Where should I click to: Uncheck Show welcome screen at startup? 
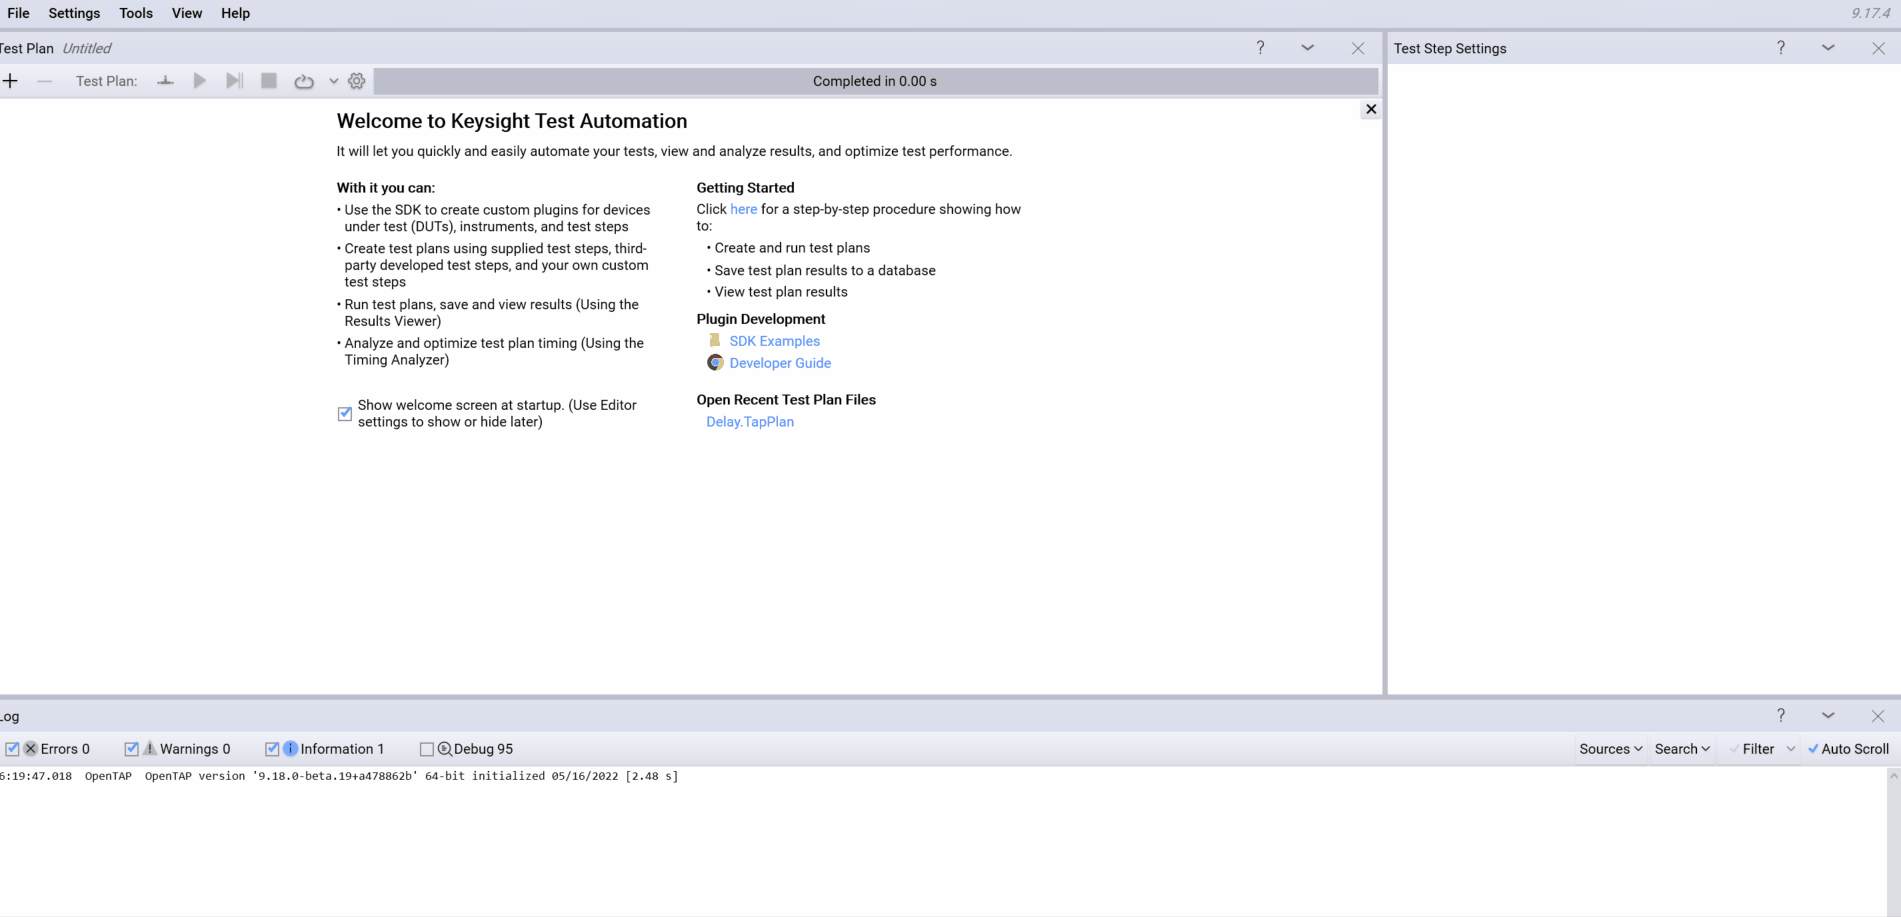coord(344,413)
